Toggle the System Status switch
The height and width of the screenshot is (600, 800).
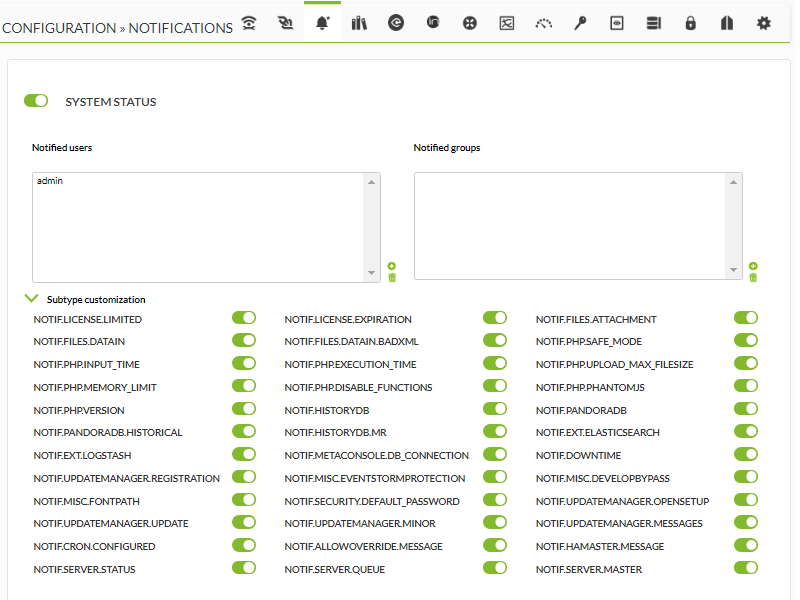click(36, 101)
